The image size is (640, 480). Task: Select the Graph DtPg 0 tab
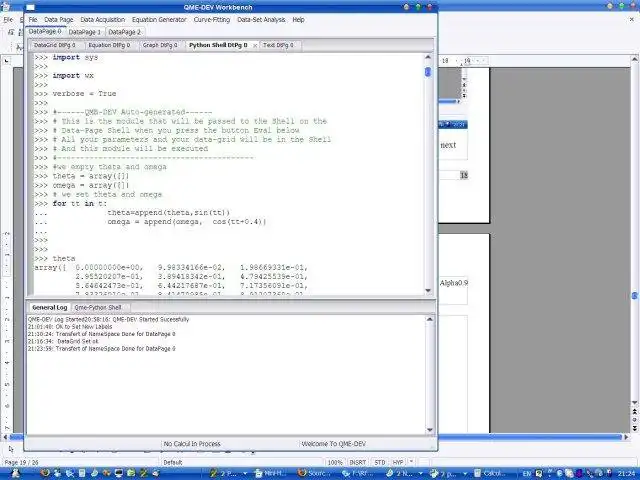pos(160,45)
